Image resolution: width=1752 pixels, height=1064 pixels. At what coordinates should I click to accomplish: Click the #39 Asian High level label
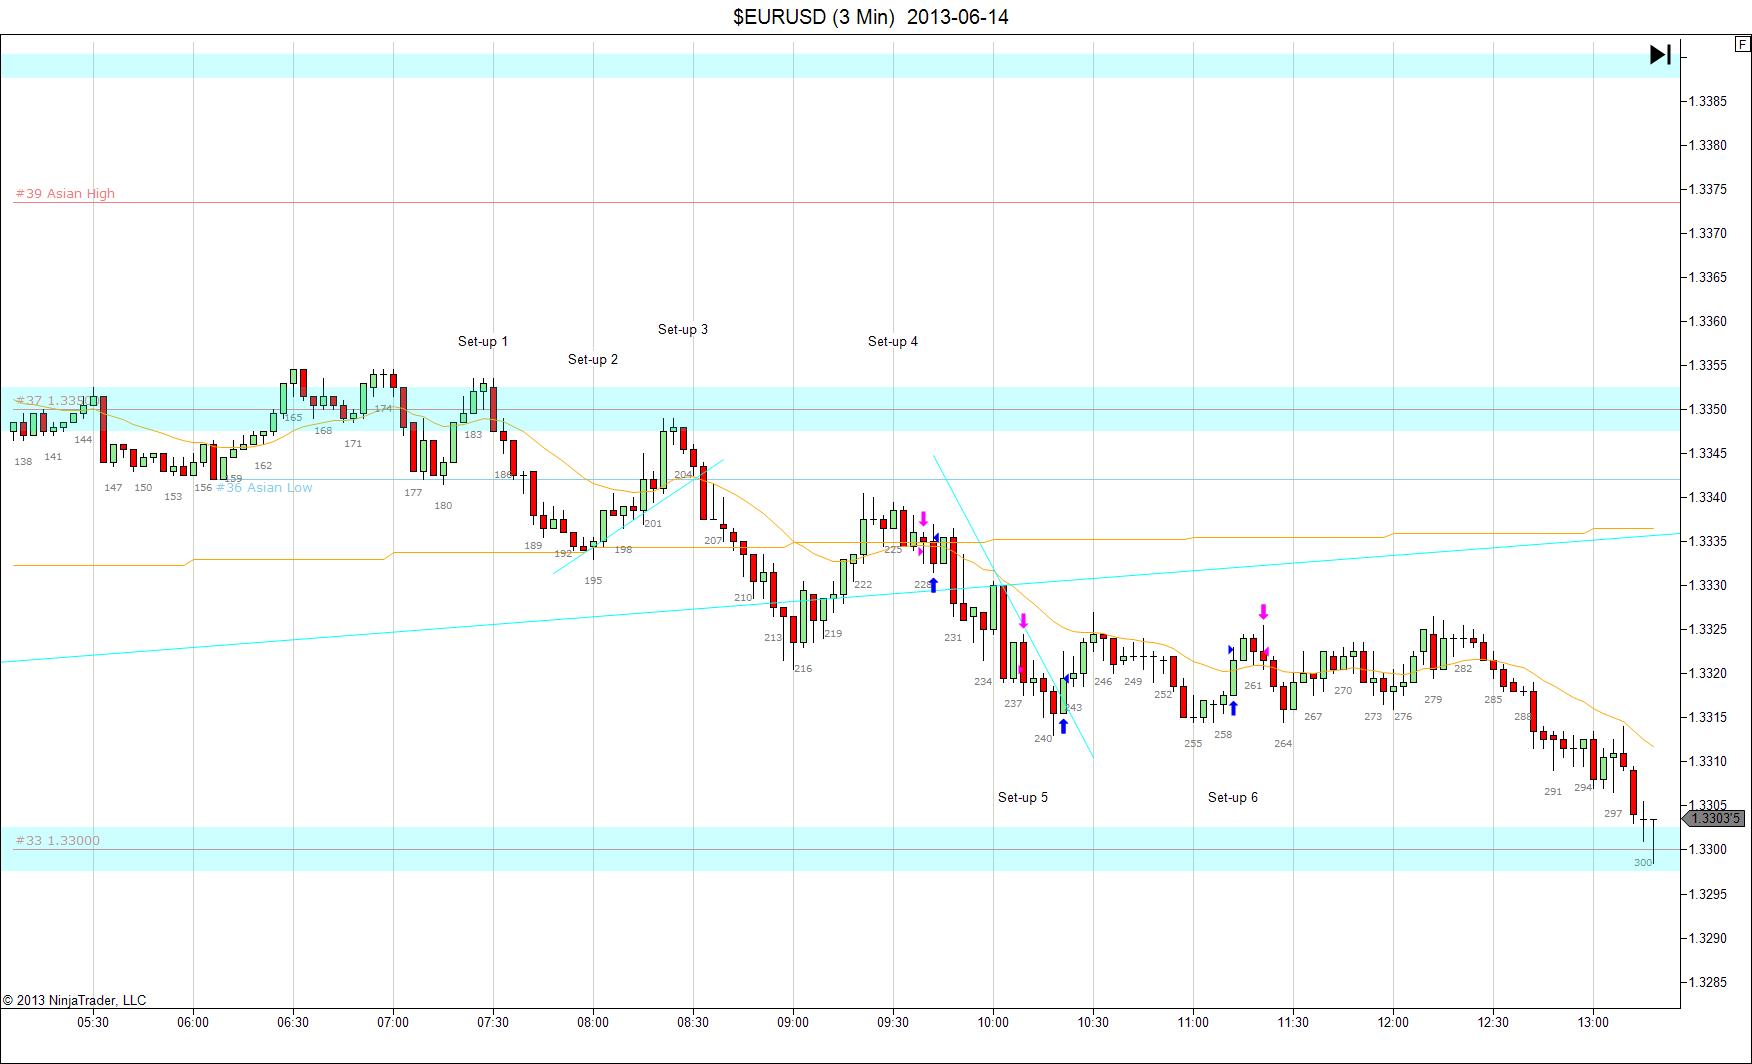tap(65, 193)
